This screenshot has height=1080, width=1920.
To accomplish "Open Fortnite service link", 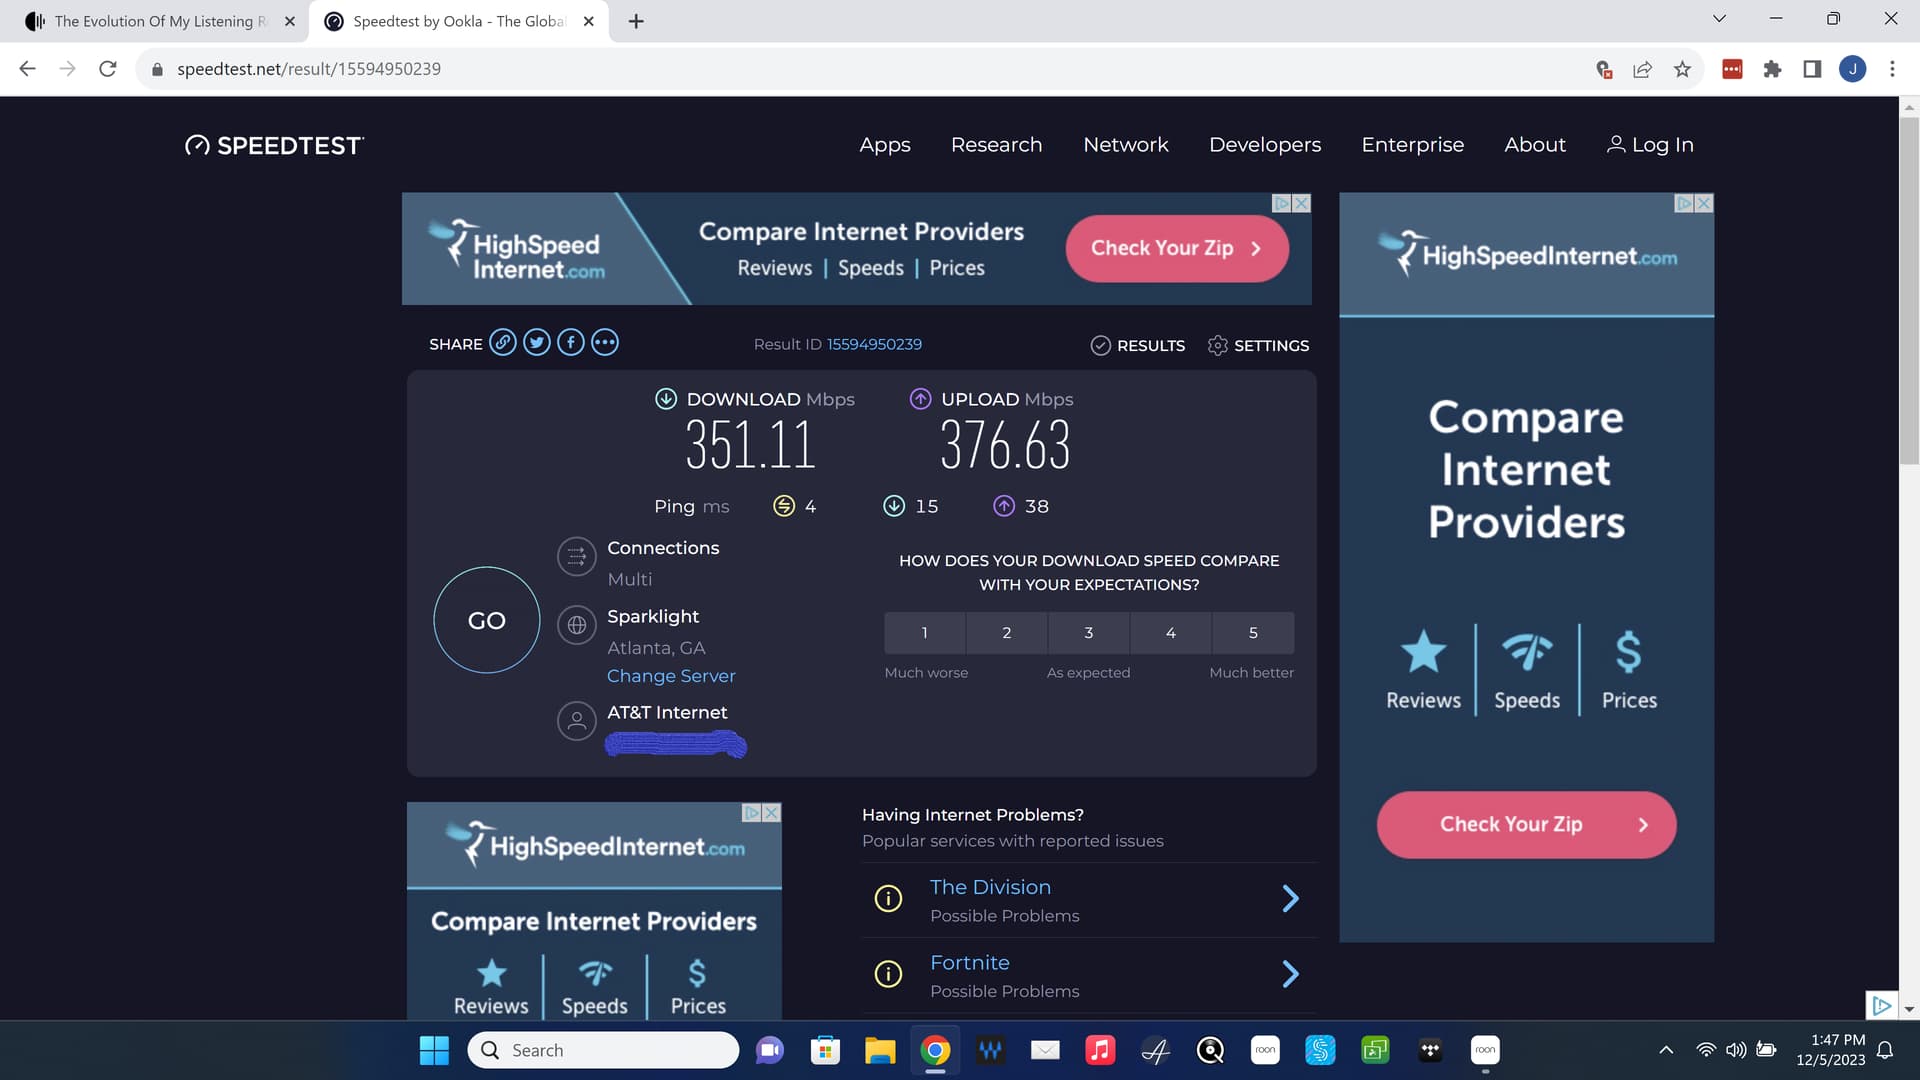I will (970, 962).
